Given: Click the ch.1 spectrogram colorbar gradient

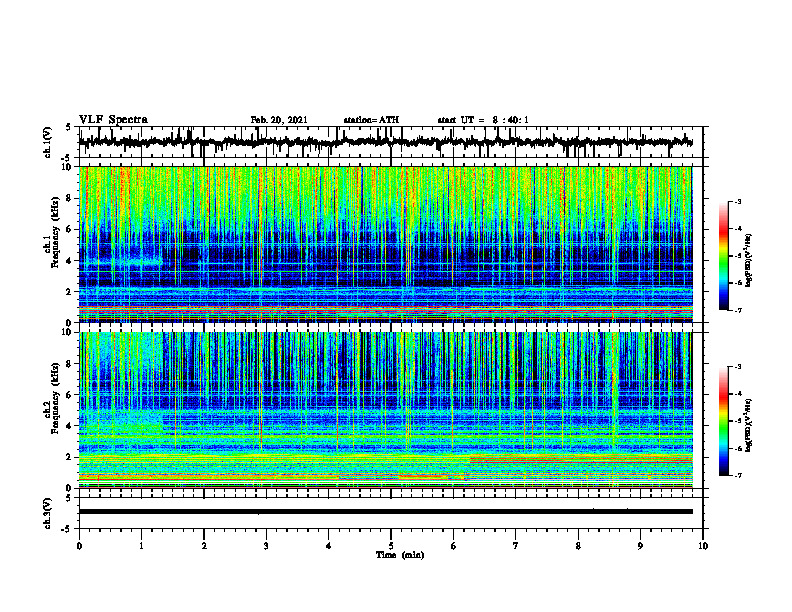Looking at the screenshot, I should [x=723, y=256].
